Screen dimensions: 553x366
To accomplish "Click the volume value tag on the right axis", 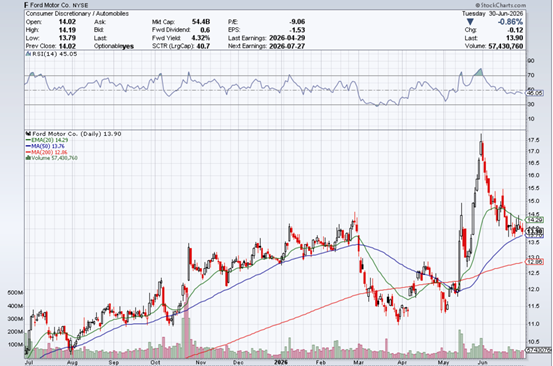I will tap(538, 350).
